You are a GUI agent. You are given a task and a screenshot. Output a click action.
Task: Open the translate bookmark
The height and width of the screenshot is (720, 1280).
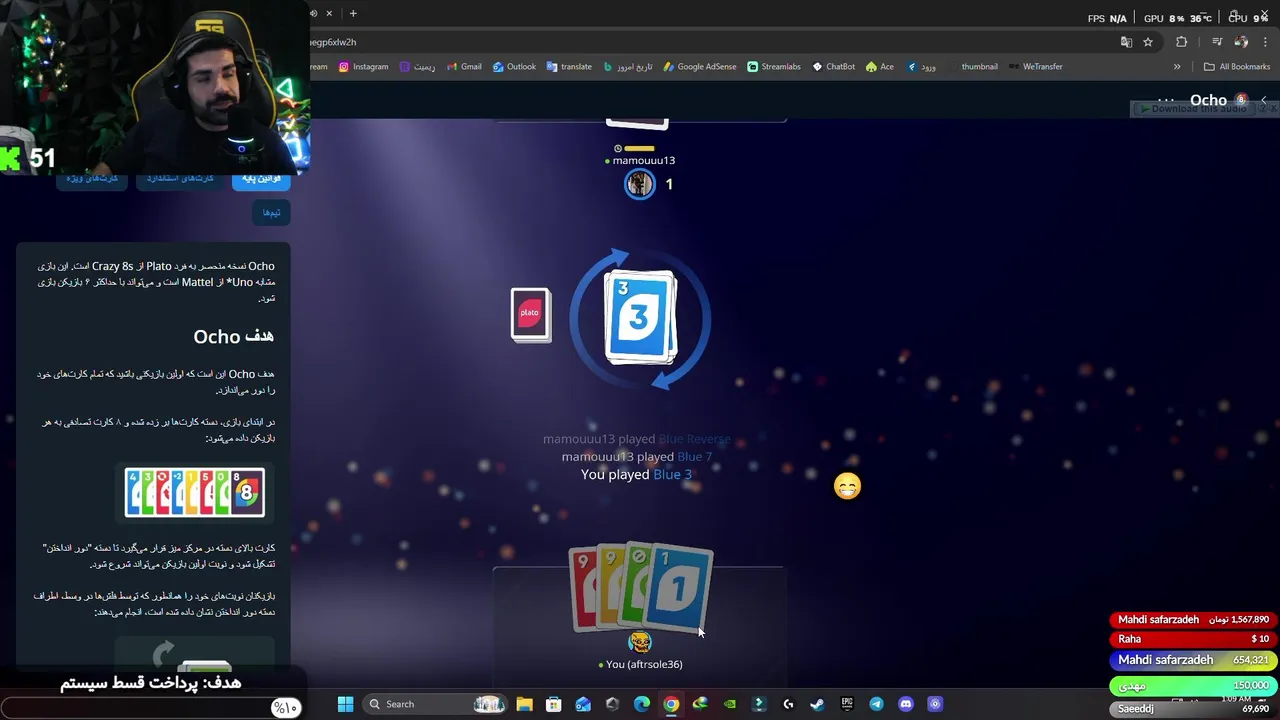point(569,67)
